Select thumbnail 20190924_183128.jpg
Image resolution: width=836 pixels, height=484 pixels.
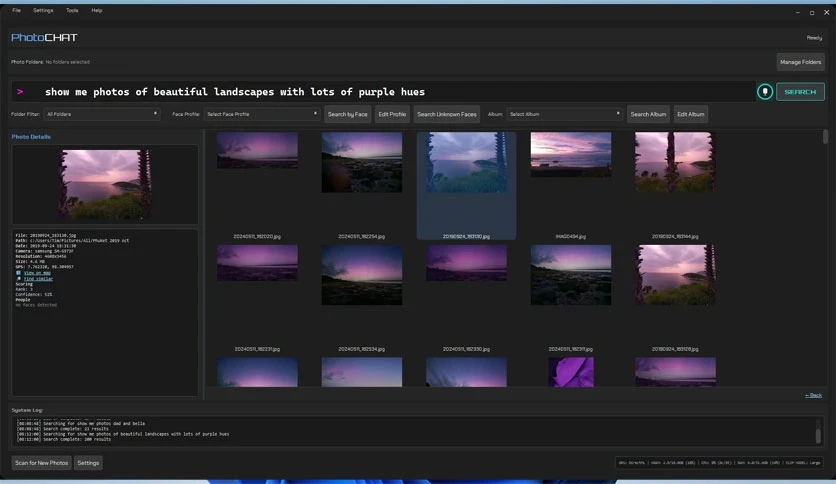coord(675,275)
